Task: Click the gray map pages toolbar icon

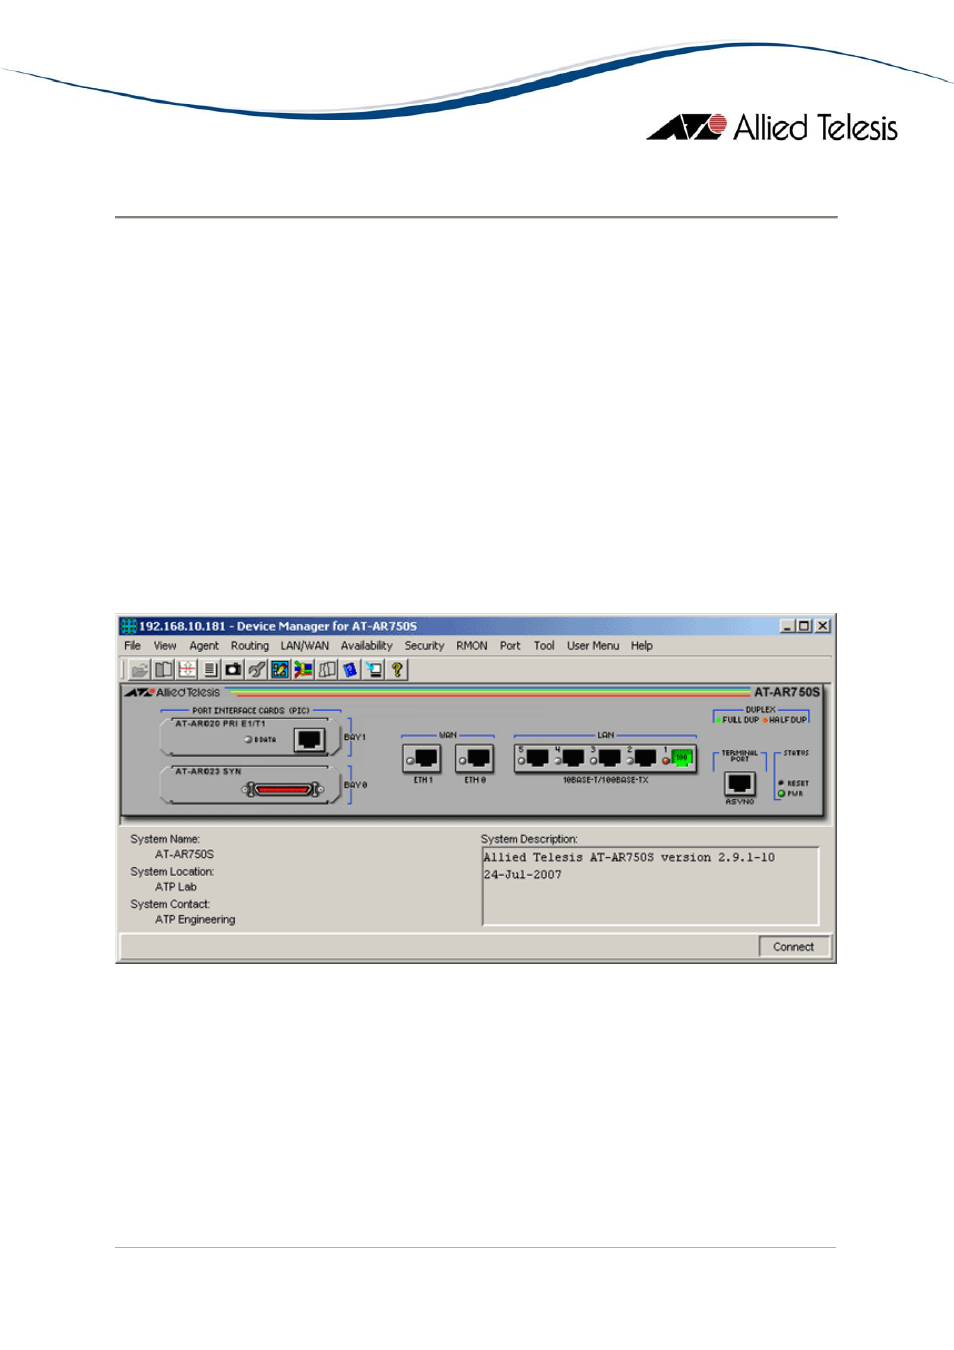Action: coord(327,670)
